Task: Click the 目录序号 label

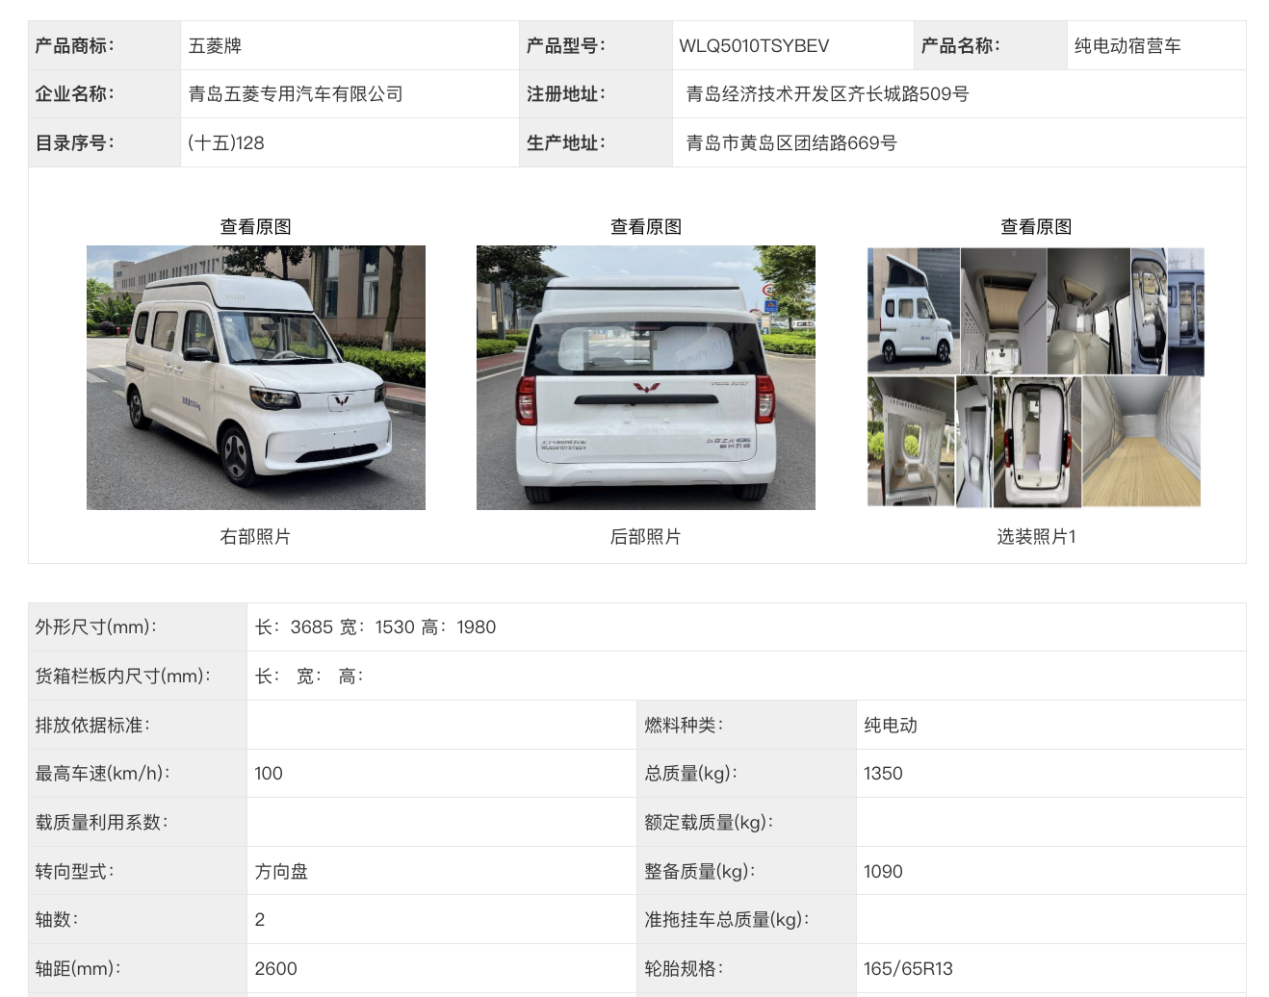Action: (75, 143)
